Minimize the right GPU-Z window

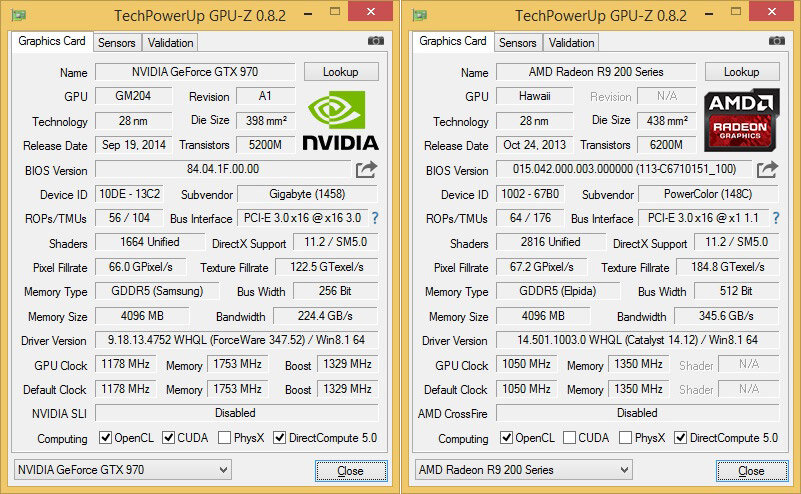coord(709,14)
